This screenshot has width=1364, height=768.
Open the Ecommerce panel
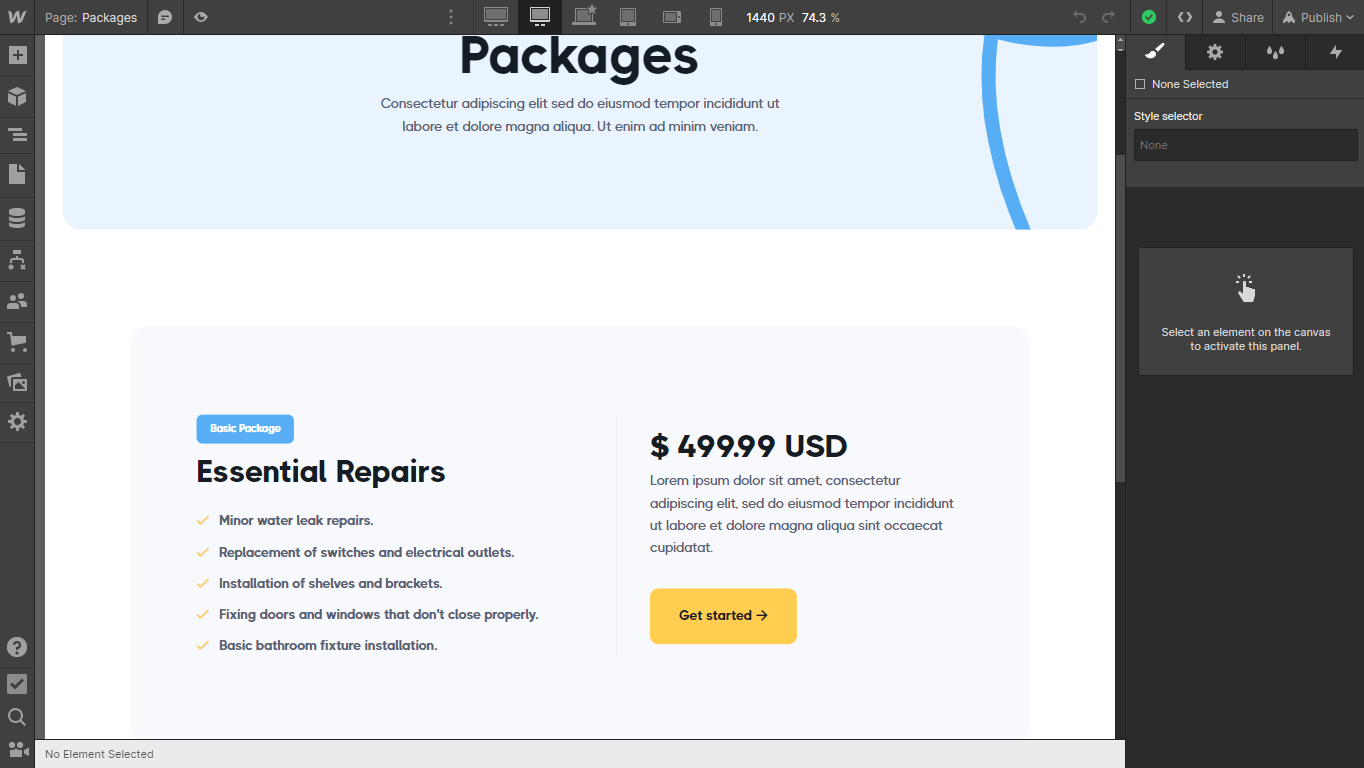coord(17,341)
